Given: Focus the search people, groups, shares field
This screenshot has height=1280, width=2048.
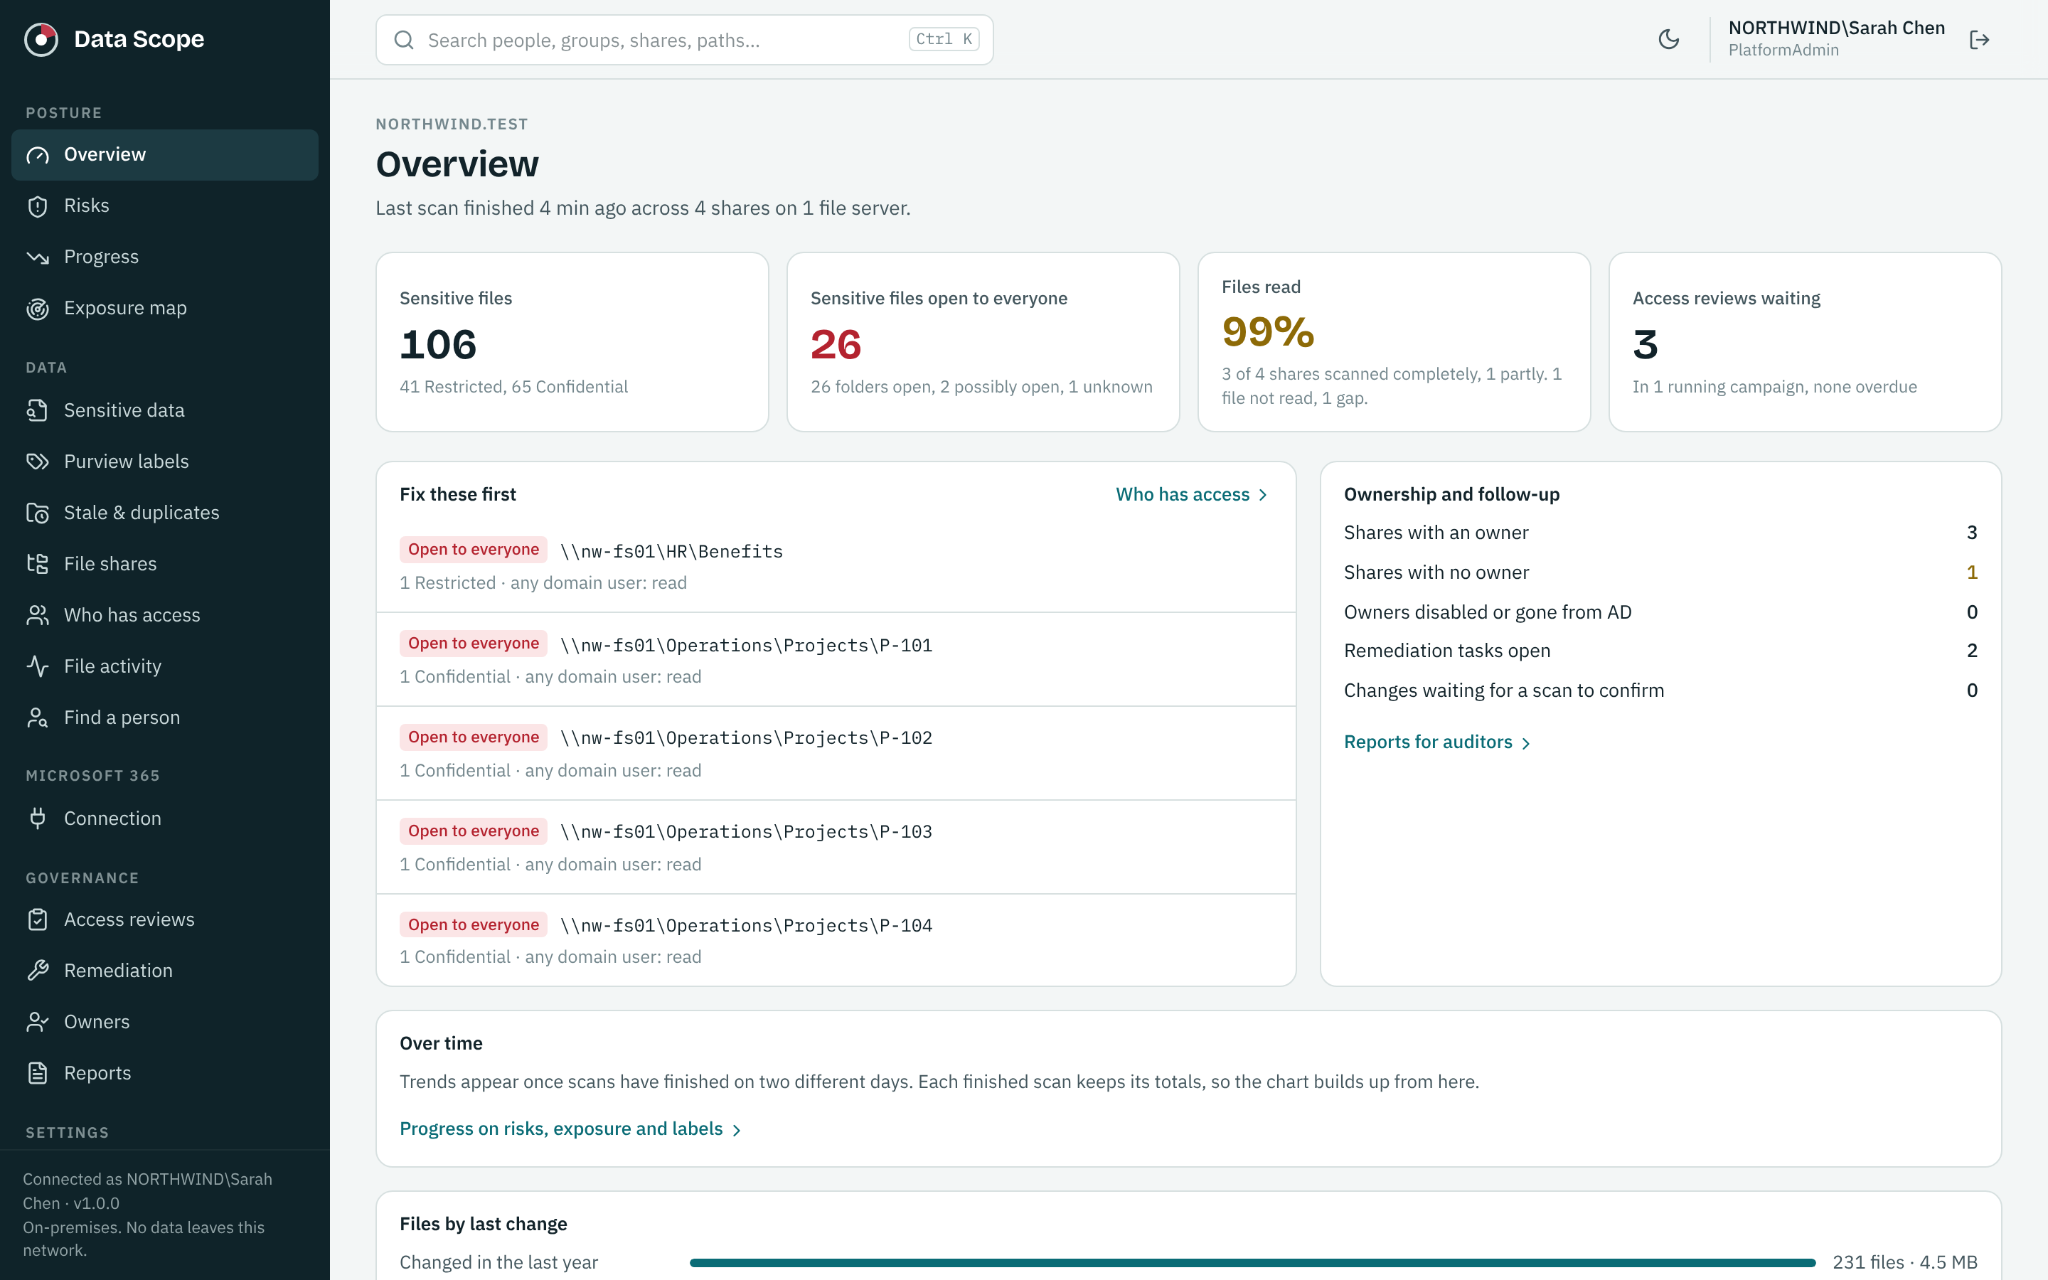Looking at the screenshot, I should point(684,40).
